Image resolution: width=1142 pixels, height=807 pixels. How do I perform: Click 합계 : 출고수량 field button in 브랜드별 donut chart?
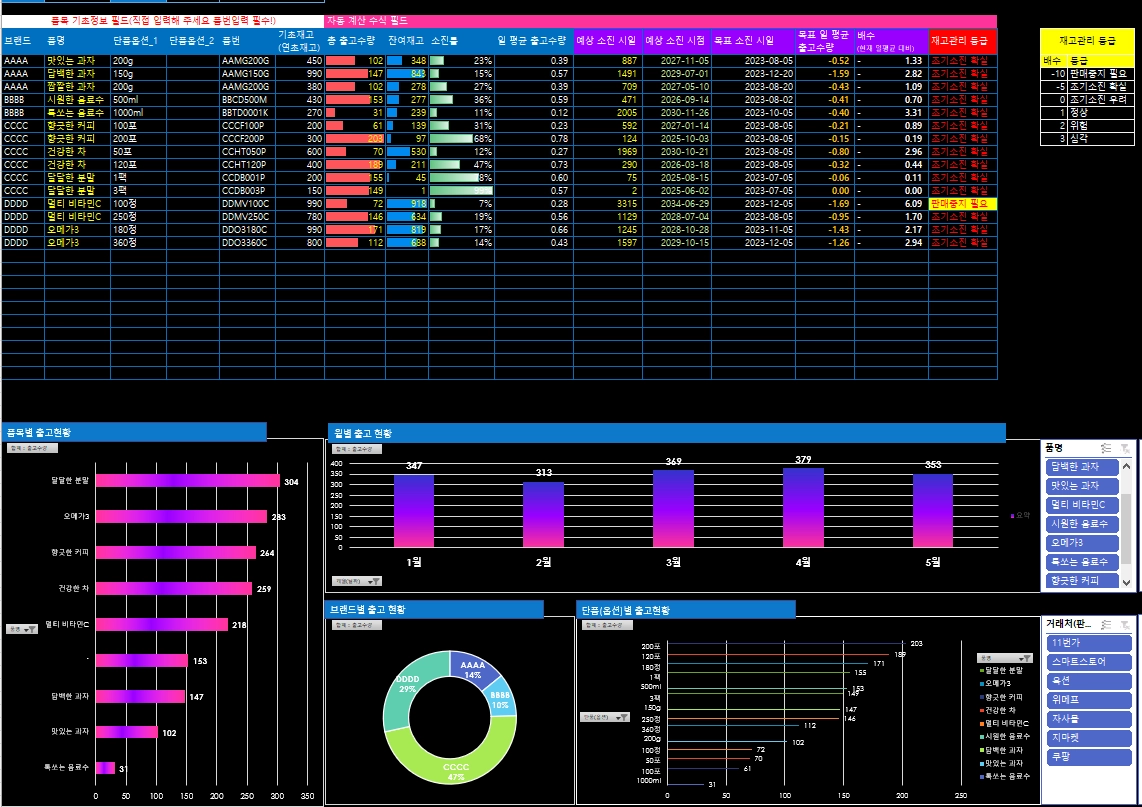coord(357,625)
